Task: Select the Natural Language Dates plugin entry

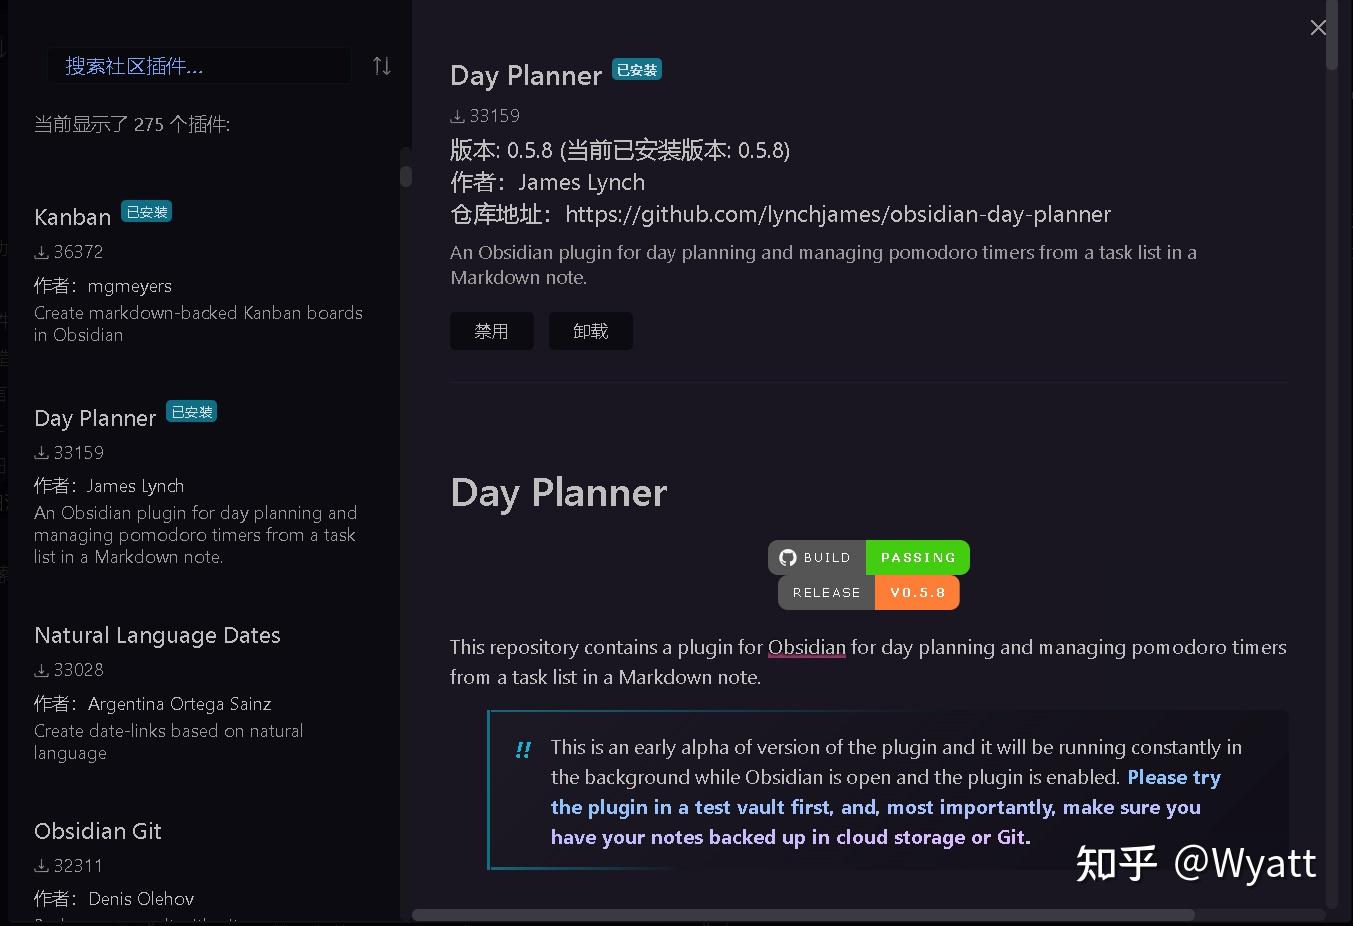Action: pos(156,635)
